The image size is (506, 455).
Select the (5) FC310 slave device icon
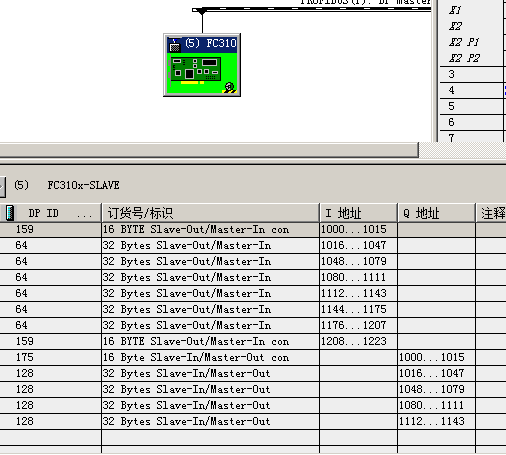click(x=202, y=65)
